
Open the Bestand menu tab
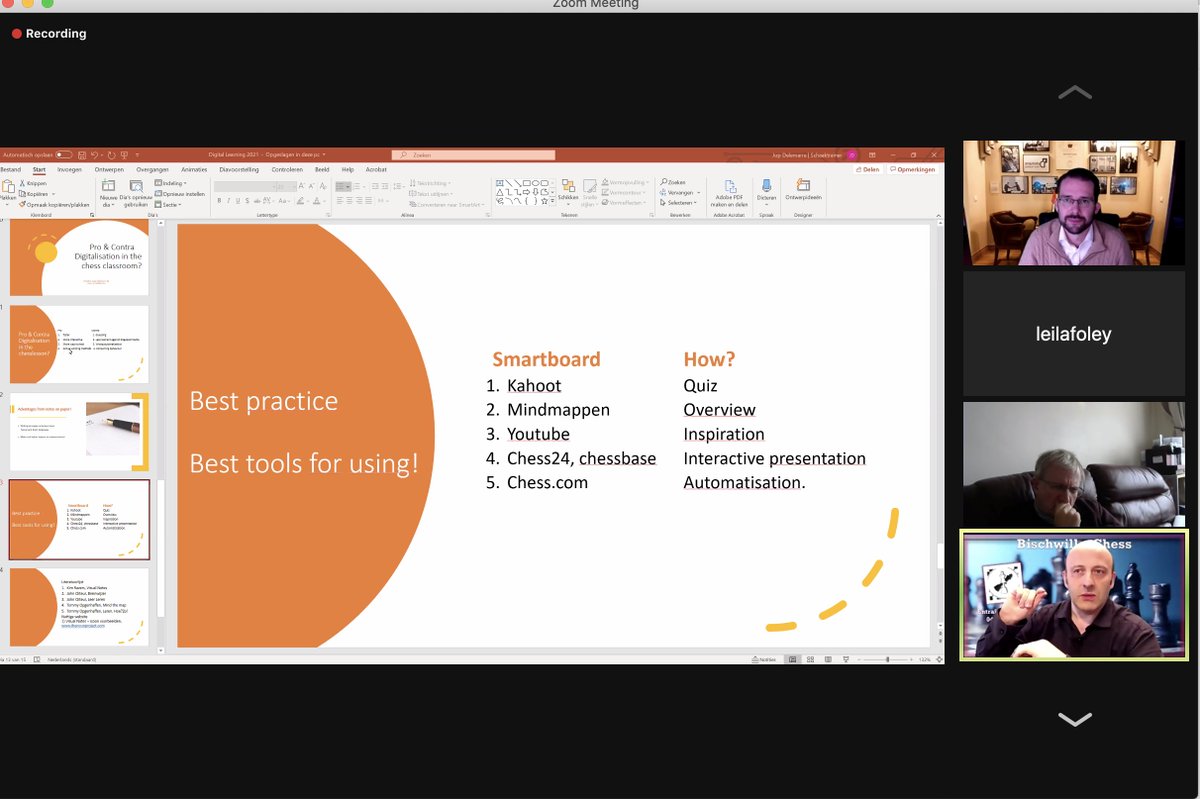pyautogui.click(x=10, y=170)
